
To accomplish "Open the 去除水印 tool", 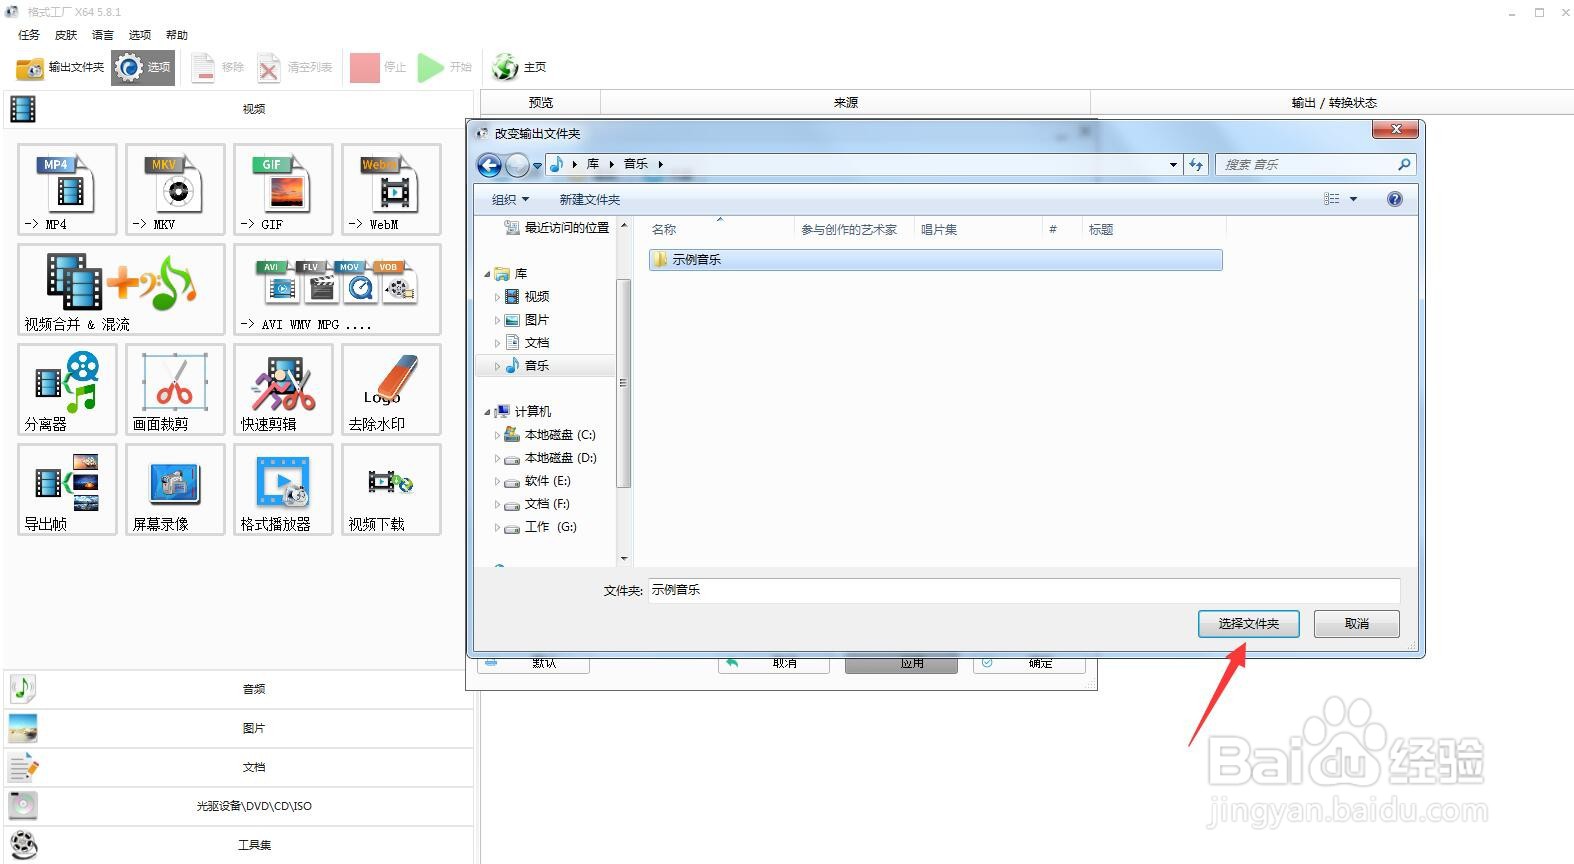I will [391, 389].
